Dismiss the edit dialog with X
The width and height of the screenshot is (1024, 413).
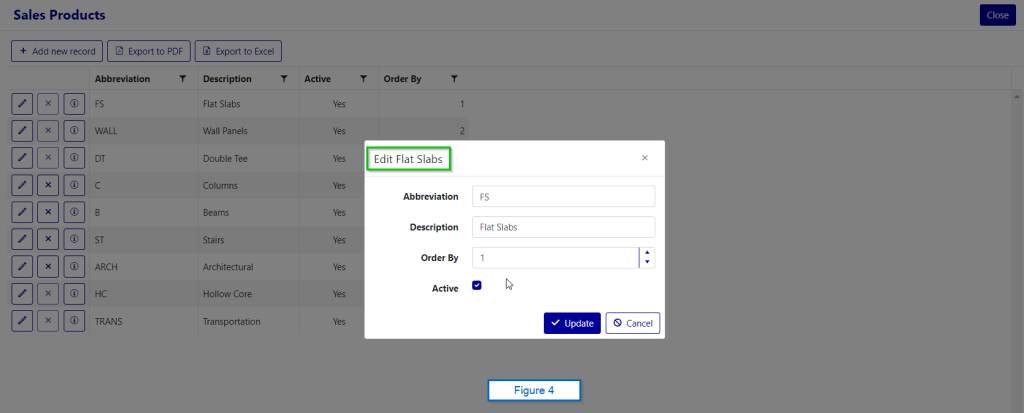pos(645,157)
